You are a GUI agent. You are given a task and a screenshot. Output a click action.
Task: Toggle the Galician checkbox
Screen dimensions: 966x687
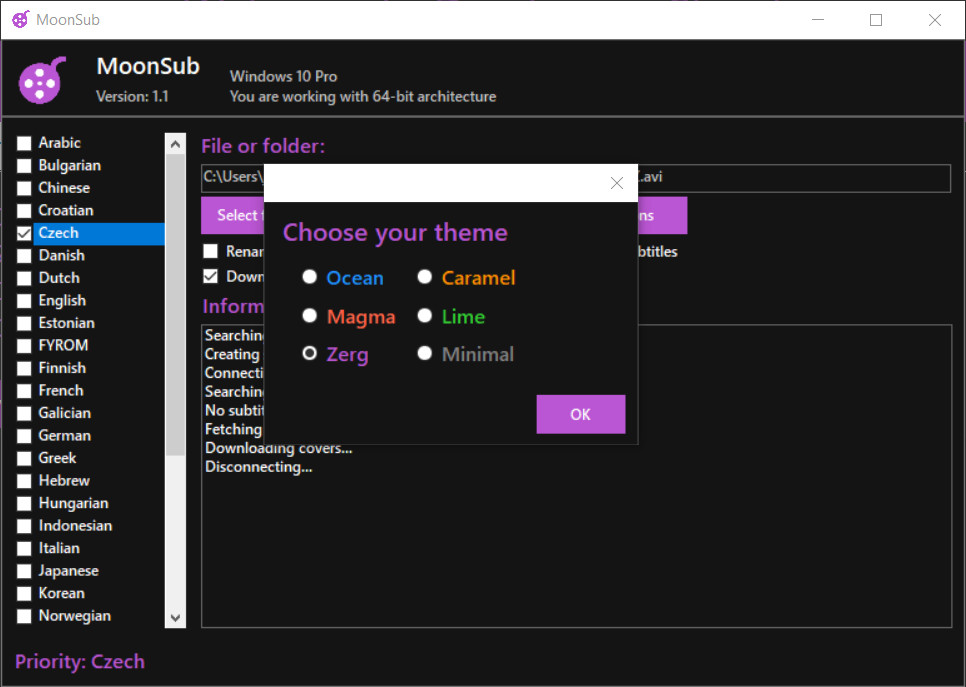24,413
